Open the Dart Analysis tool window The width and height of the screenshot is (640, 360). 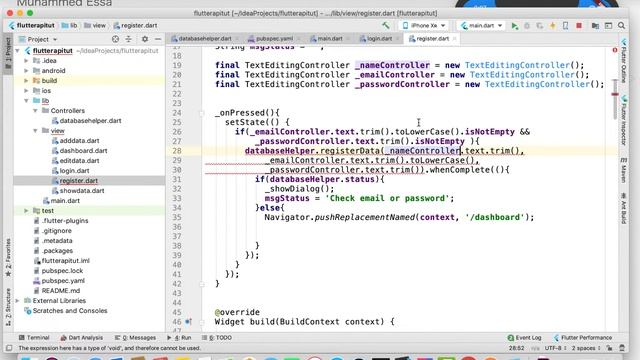click(82, 338)
